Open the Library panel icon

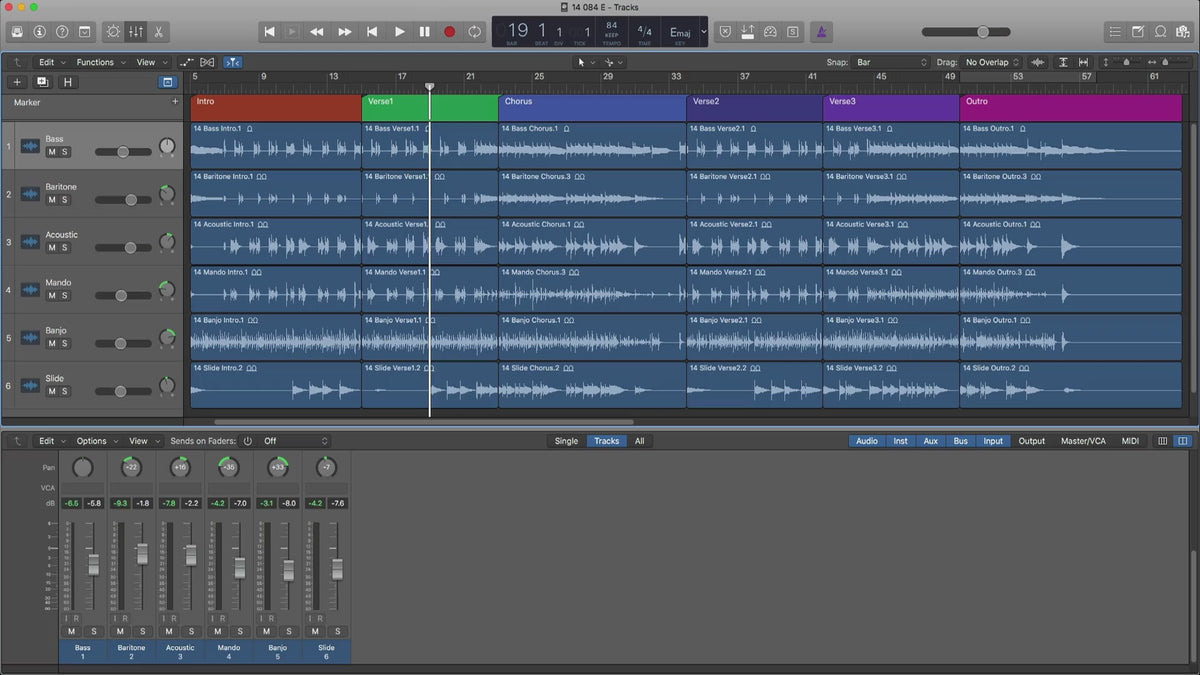17,32
